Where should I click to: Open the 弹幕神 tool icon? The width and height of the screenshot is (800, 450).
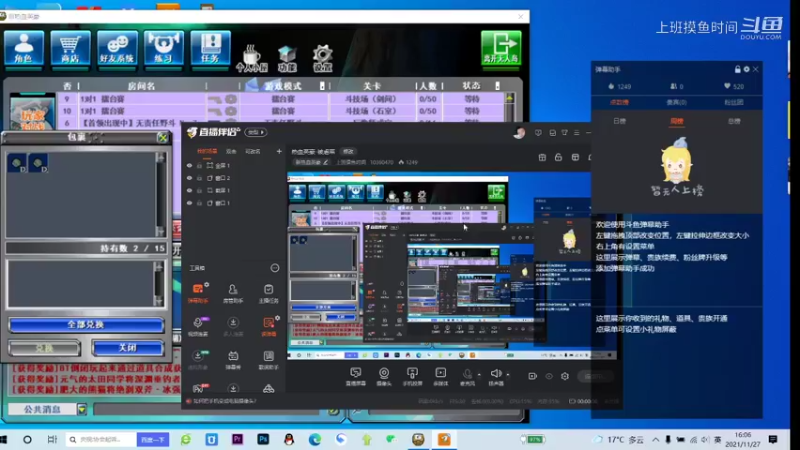[233, 359]
